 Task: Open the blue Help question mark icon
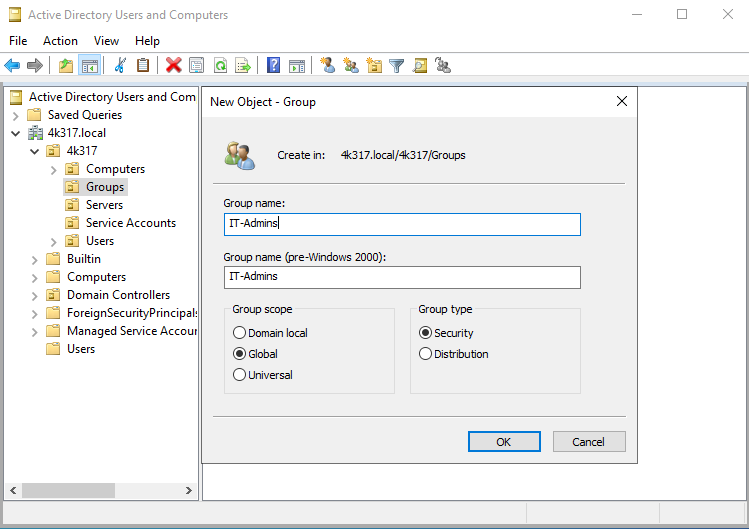click(x=274, y=65)
